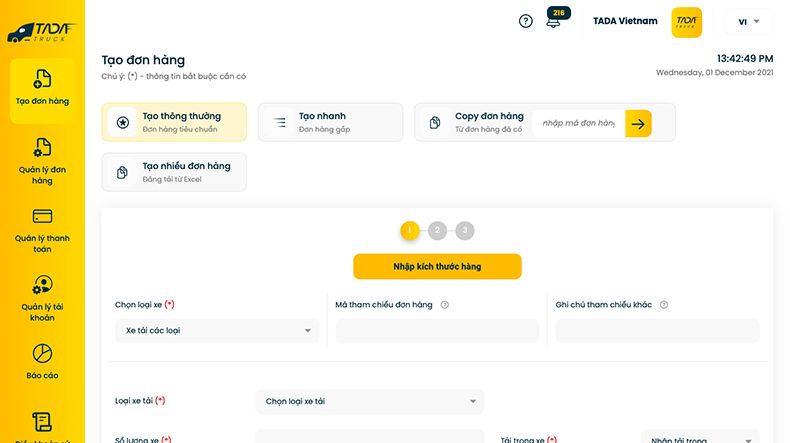The height and width of the screenshot is (443, 790).
Task: Click info icon next to Ghi chú tham chiếu khác
Action: click(664, 305)
